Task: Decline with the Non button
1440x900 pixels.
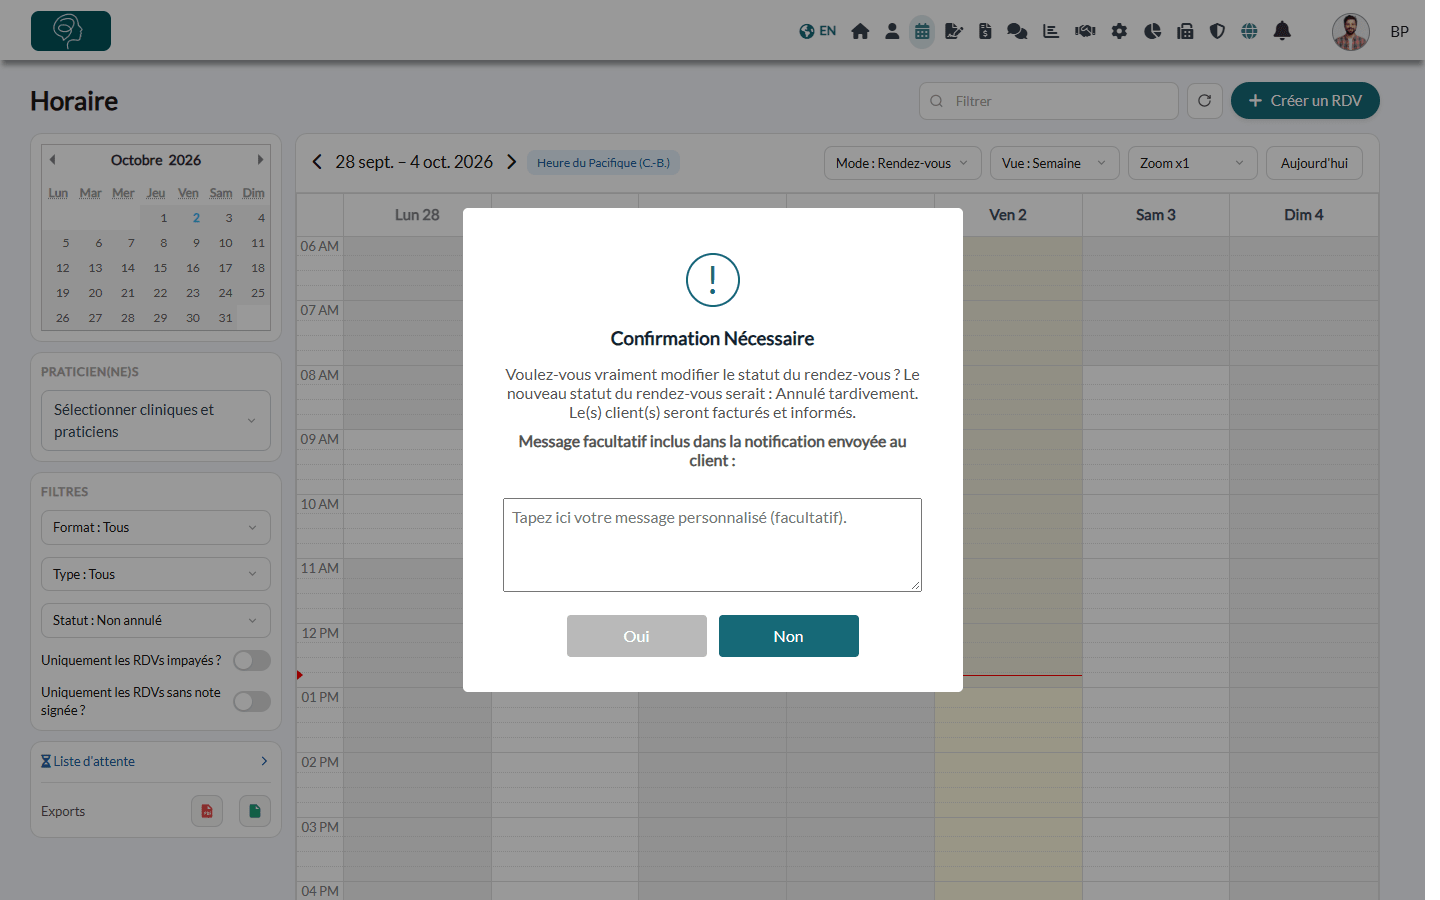Action: click(x=789, y=636)
